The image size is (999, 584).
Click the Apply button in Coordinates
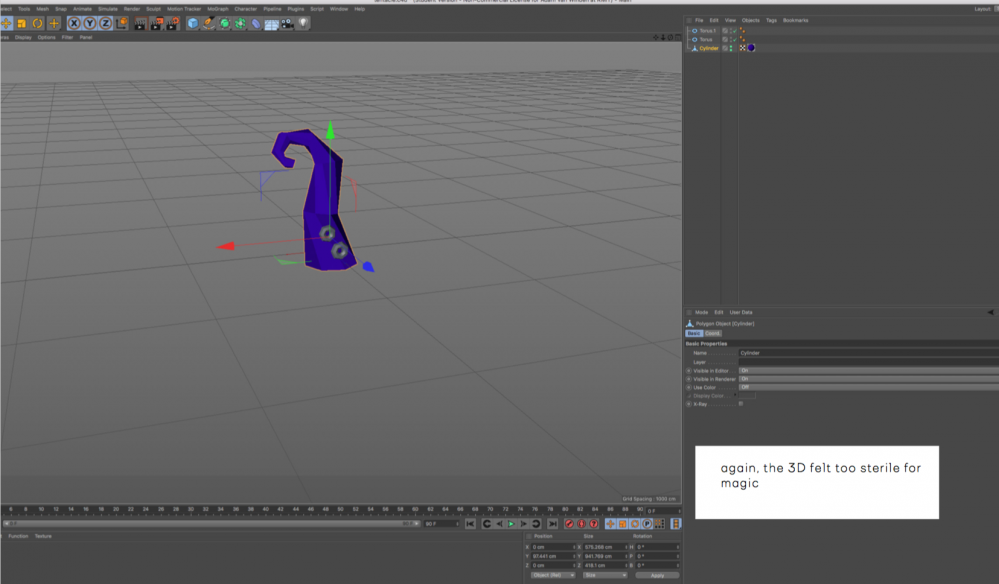[x=657, y=575]
